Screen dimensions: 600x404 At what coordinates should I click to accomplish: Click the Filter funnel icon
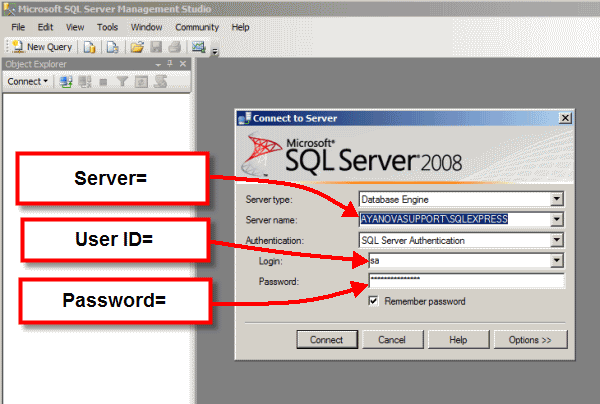pos(122,81)
